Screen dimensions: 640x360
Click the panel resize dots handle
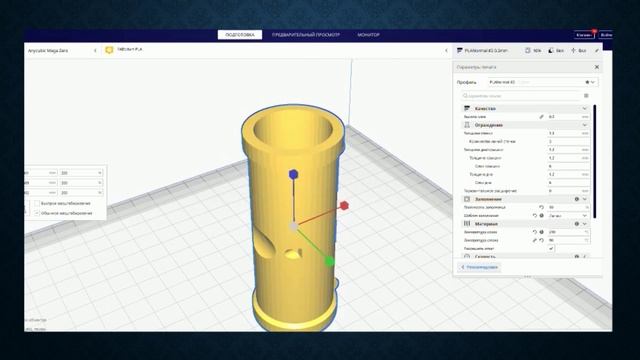pyautogui.click(x=527, y=277)
